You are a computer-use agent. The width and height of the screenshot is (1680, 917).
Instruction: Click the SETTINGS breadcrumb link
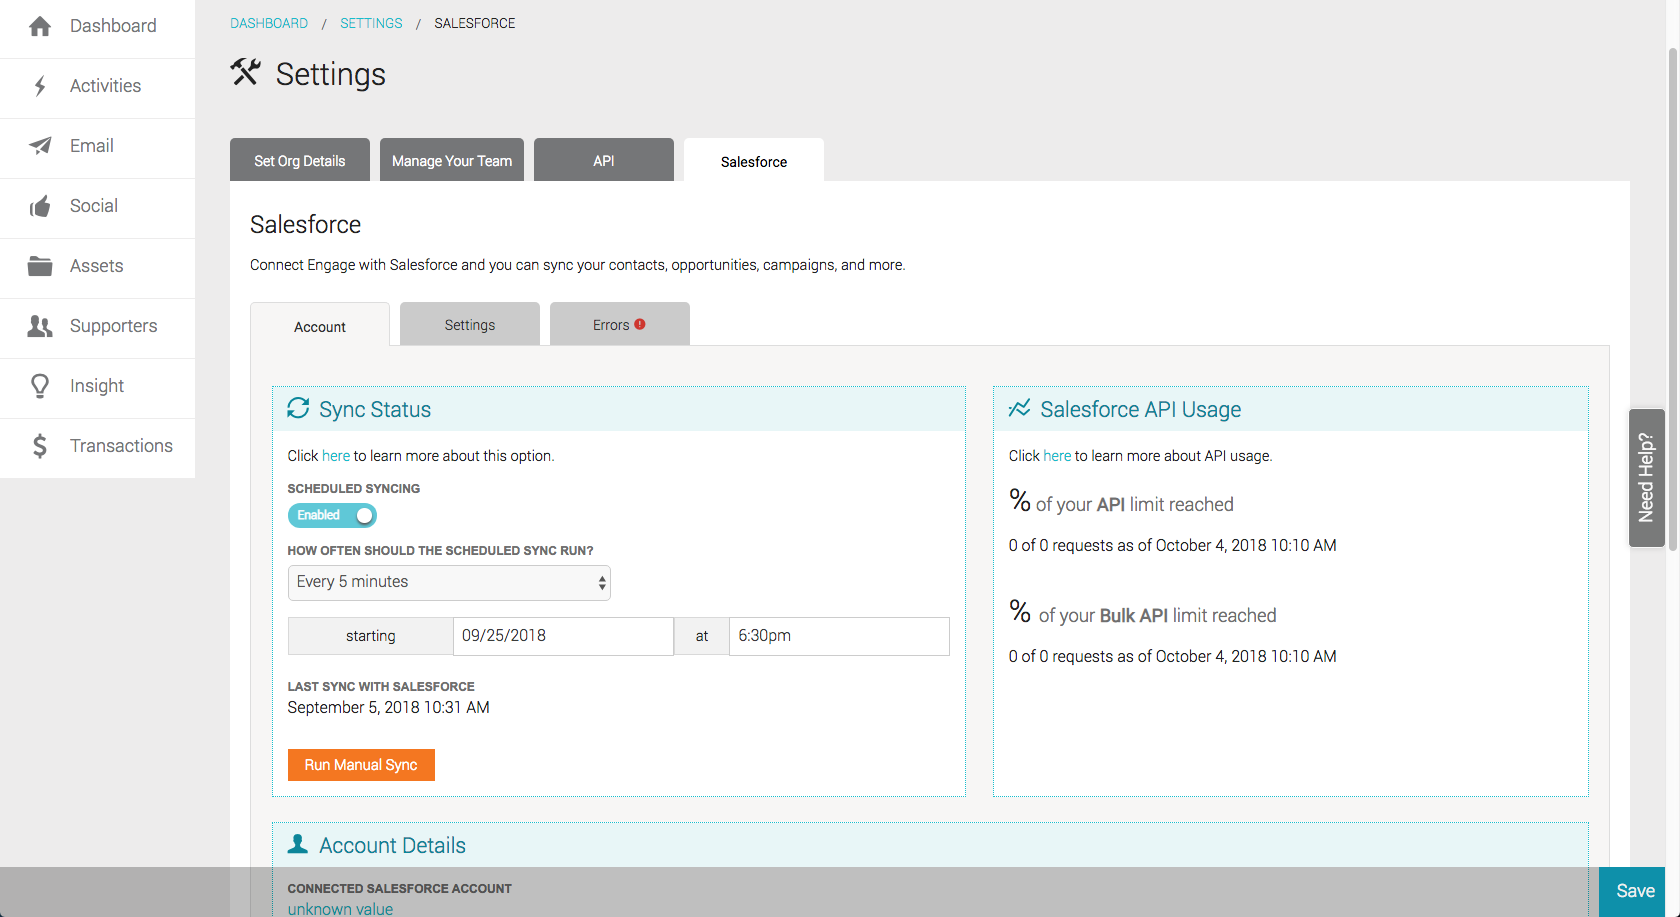point(371,23)
